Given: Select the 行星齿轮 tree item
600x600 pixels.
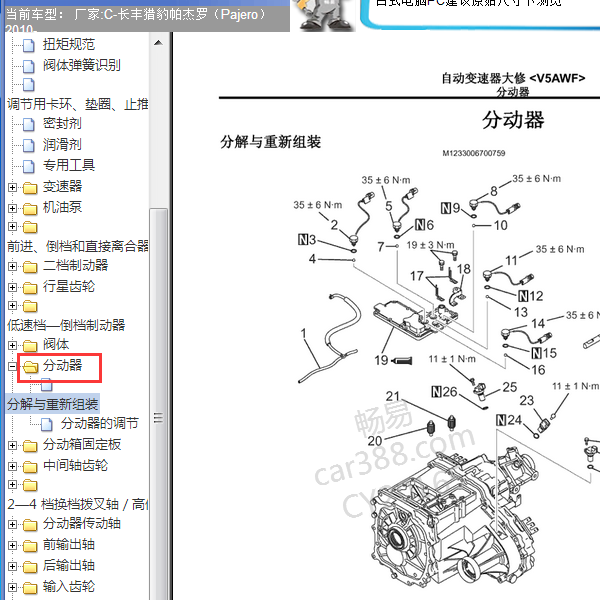Looking at the screenshot, I should [x=68, y=286].
